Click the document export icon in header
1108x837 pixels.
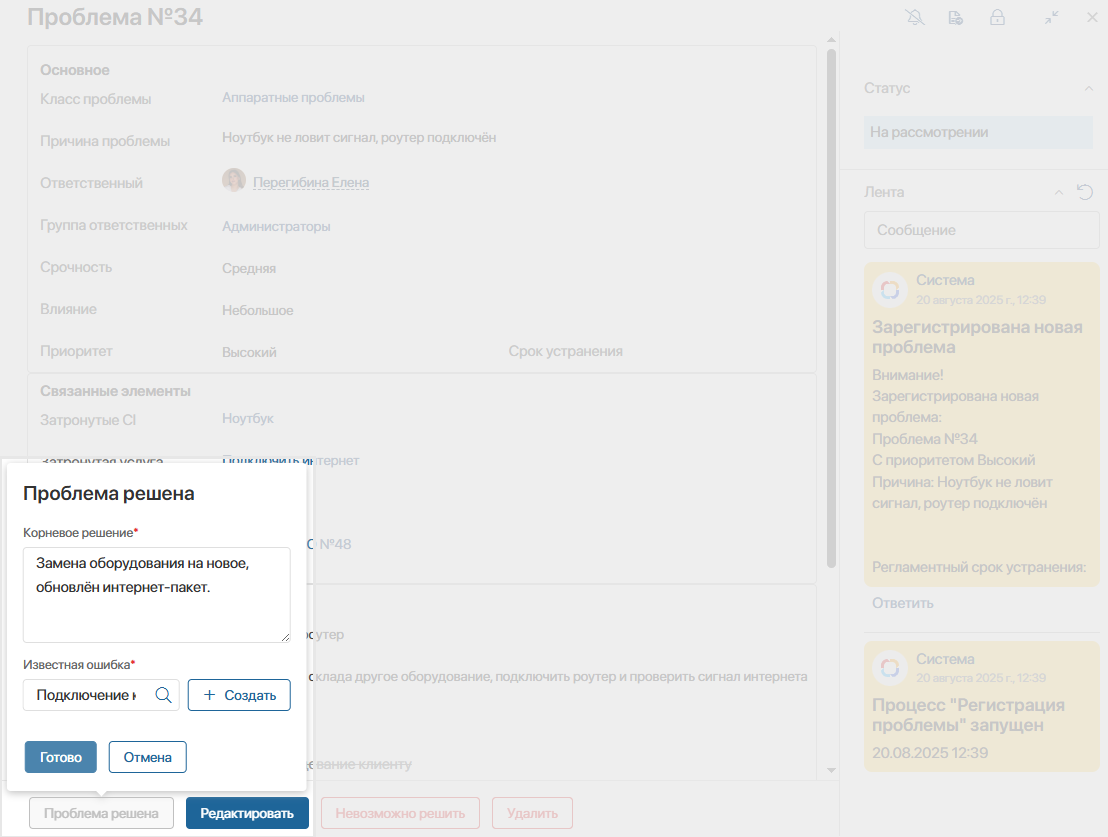[x=955, y=18]
